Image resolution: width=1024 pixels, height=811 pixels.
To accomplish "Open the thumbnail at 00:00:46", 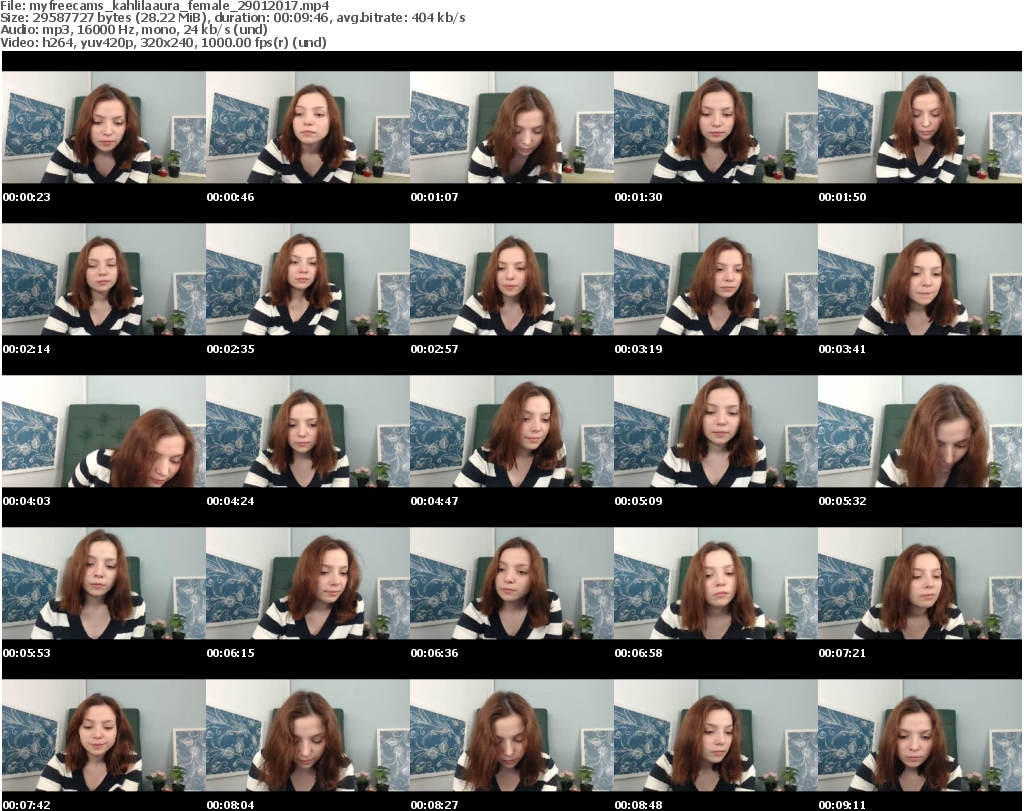I will 308,127.
